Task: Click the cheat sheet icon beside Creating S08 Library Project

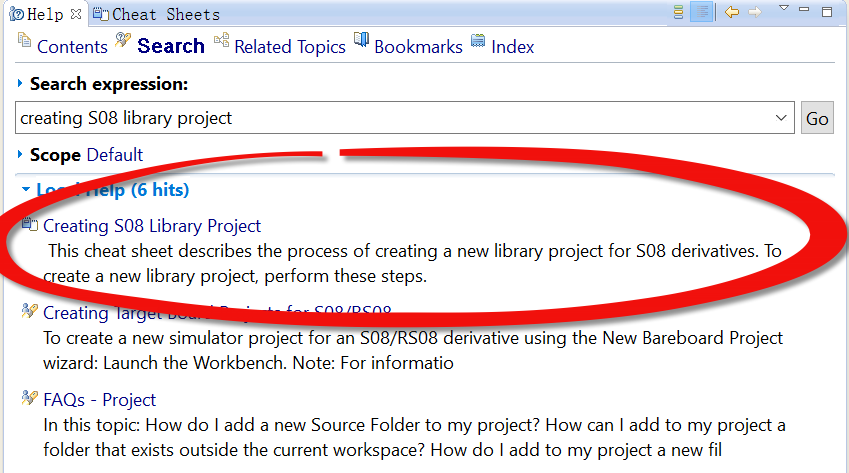Action: [30, 225]
